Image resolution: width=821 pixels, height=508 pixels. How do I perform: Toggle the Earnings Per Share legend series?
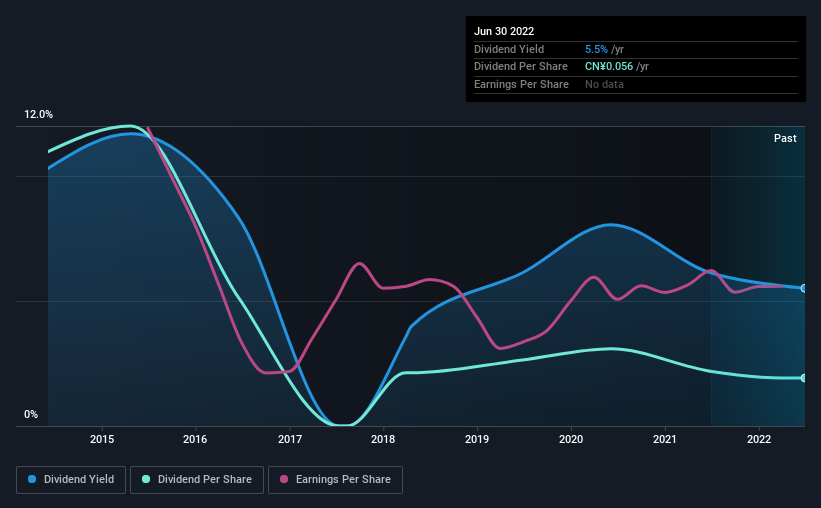click(x=335, y=480)
